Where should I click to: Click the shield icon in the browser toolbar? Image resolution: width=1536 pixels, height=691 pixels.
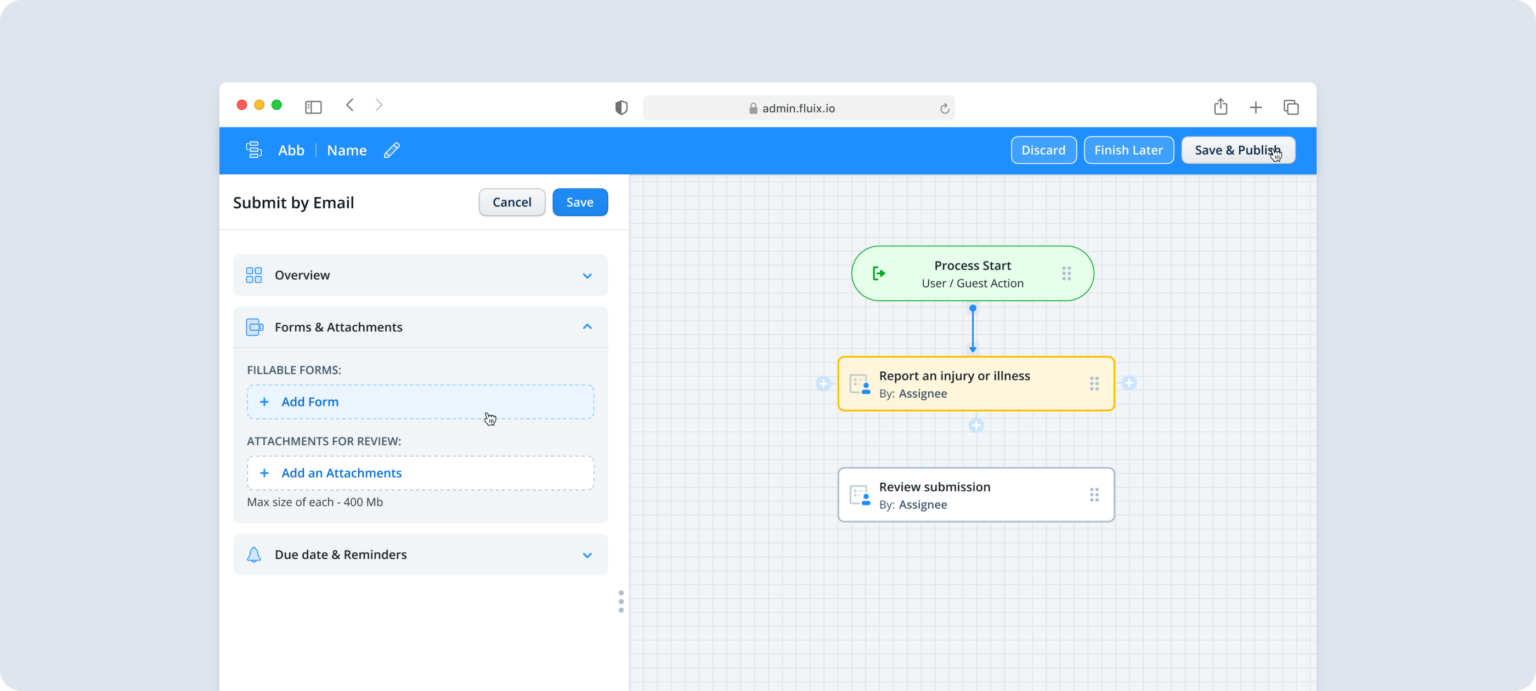coord(621,107)
